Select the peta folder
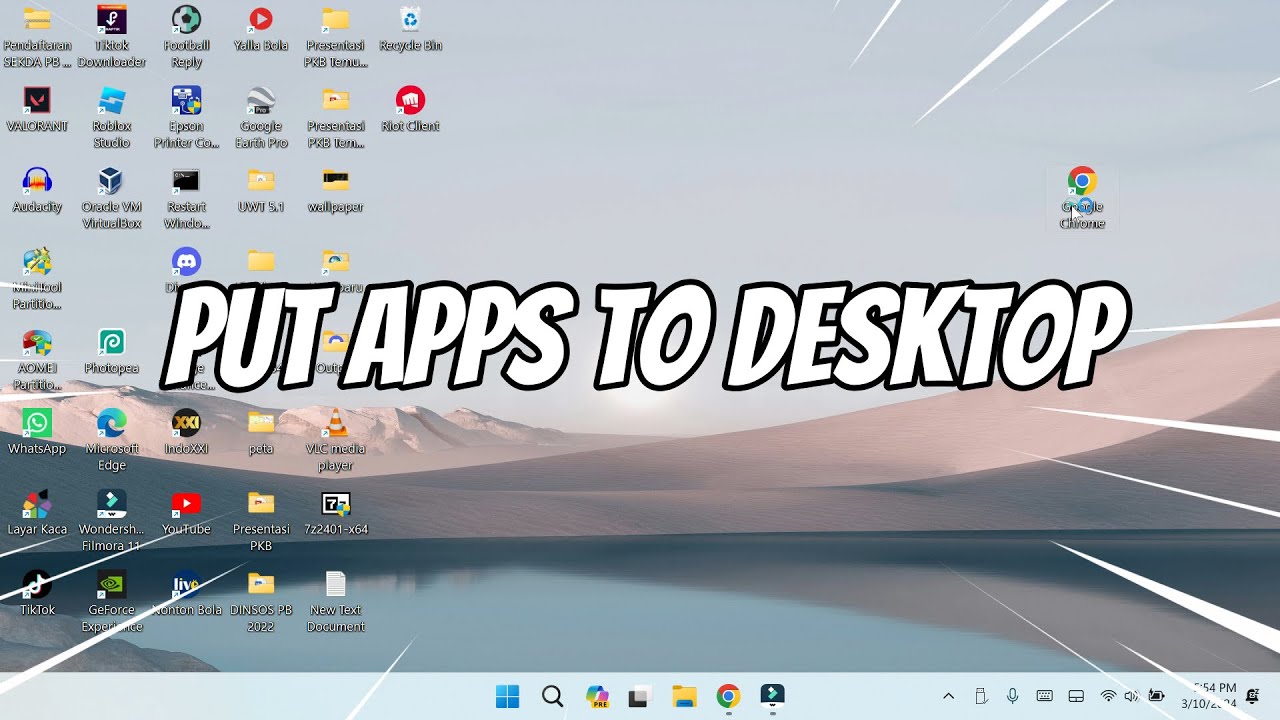 [260, 432]
